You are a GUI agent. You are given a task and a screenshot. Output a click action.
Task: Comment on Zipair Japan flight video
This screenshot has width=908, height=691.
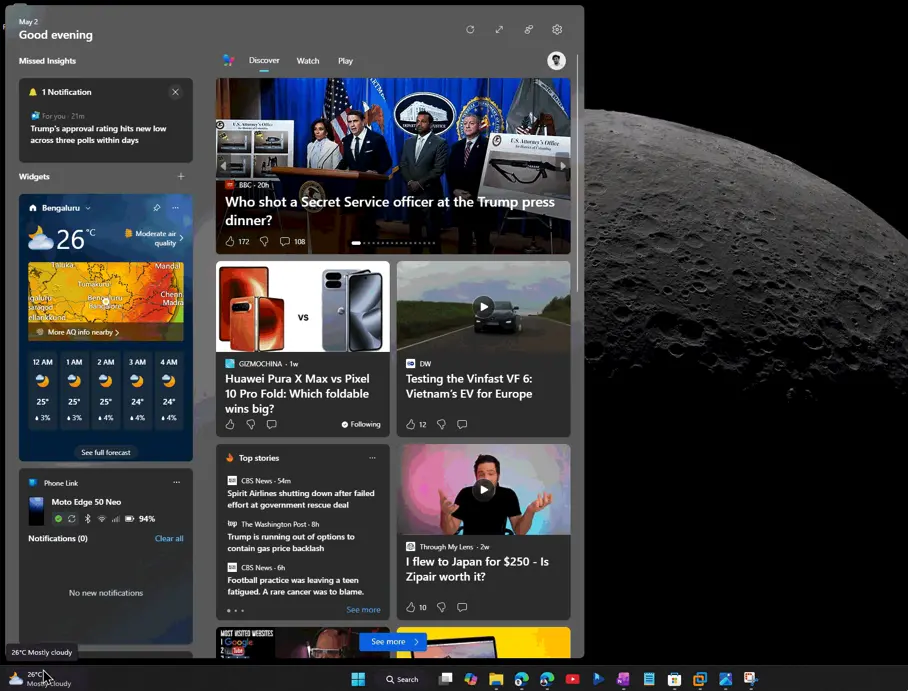462,607
